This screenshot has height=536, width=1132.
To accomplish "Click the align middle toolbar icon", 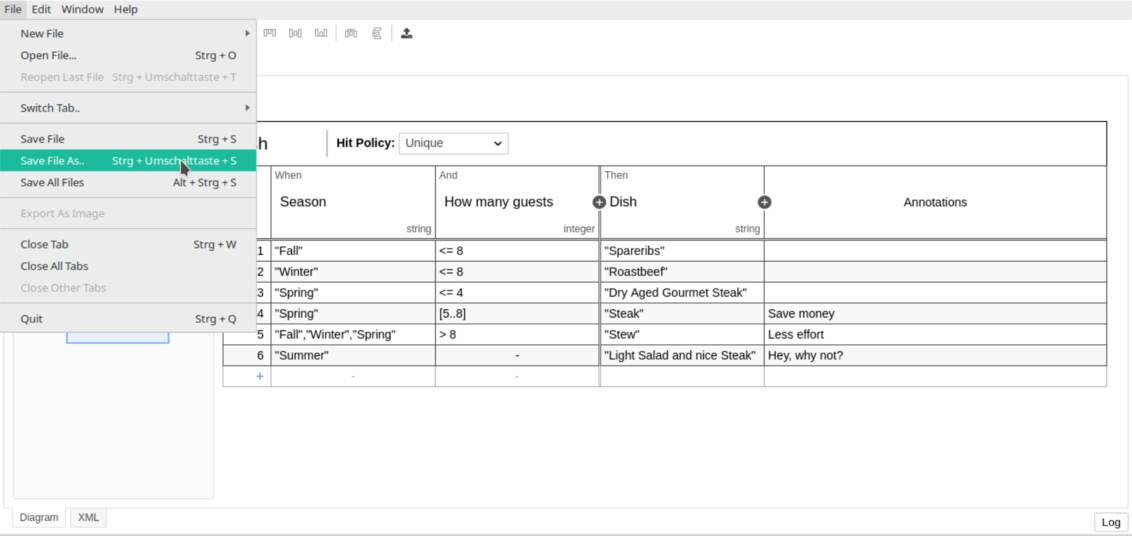I will [x=295, y=33].
